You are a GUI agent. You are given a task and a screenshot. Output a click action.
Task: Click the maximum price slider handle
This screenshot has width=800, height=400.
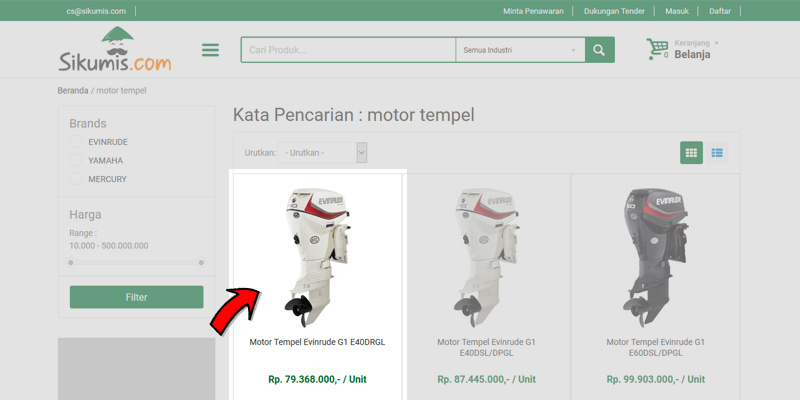[202, 262]
